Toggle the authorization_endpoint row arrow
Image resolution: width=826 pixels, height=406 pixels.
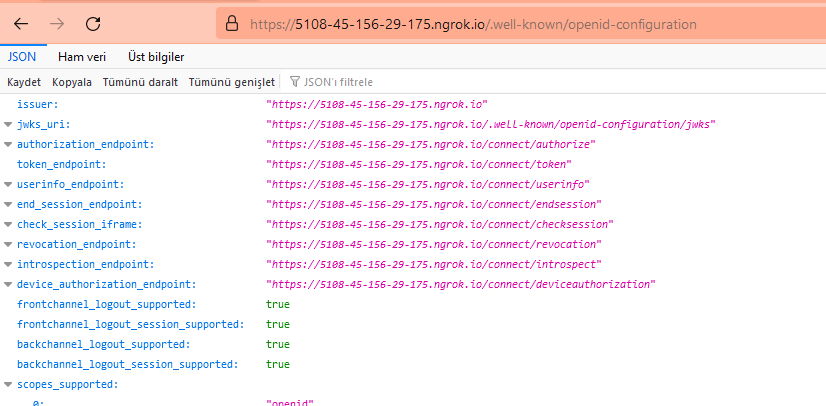point(8,144)
